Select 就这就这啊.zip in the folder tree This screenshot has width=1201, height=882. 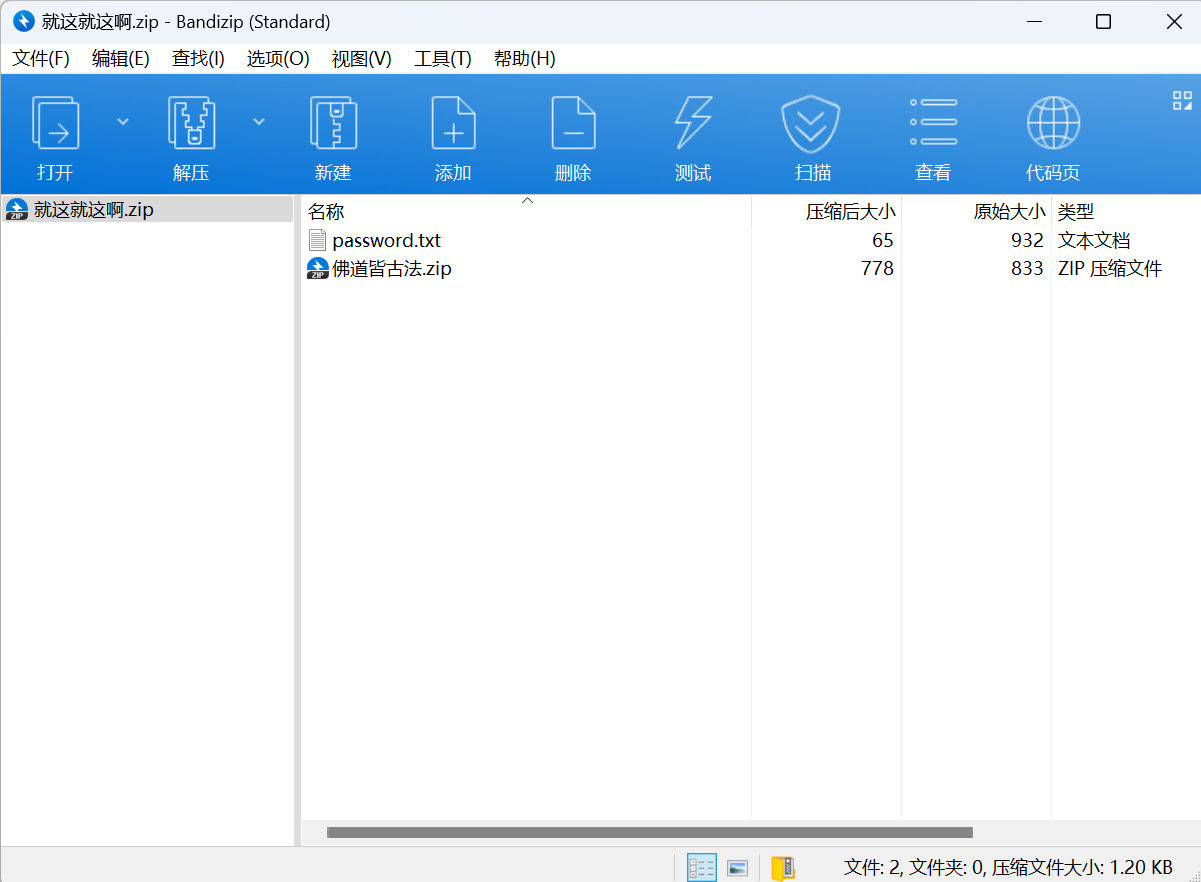[x=147, y=209]
